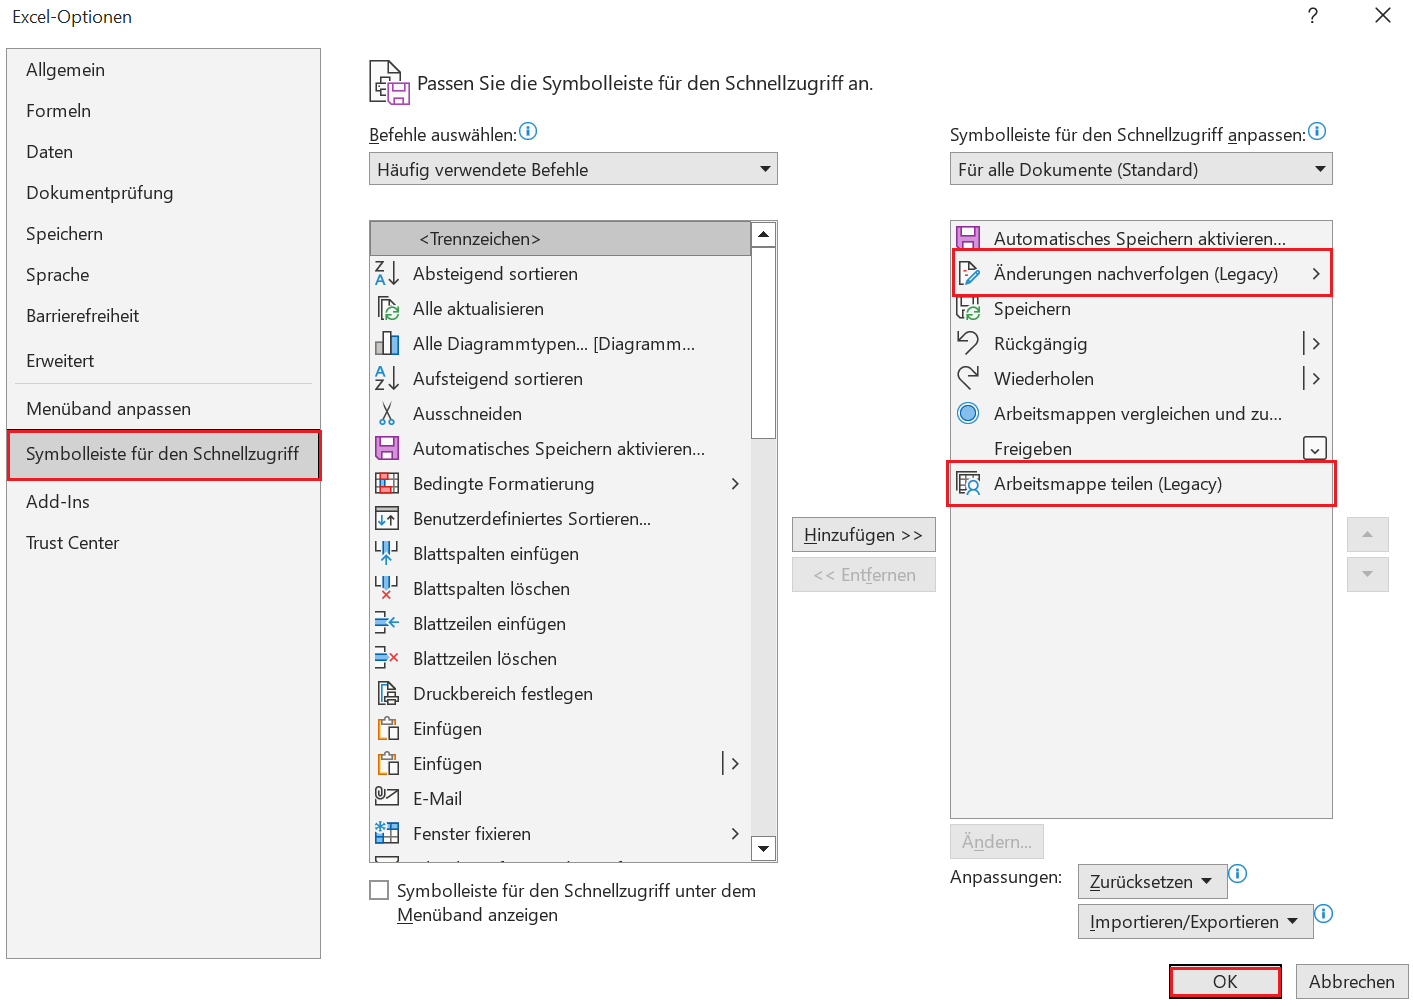The height and width of the screenshot is (1006, 1413).
Task: Select Freigeben in the right list
Action: pyautogui.click(x=1141, y=448)
